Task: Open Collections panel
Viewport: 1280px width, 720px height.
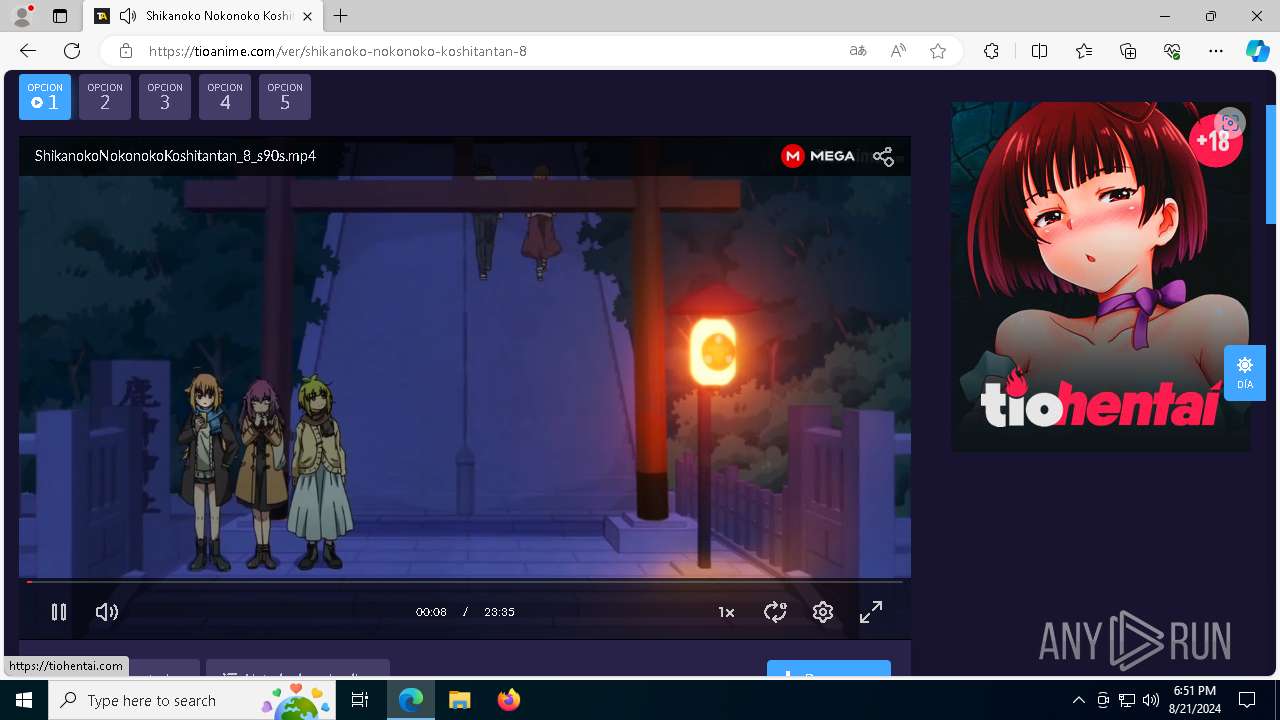Action: pos(1128,51)
